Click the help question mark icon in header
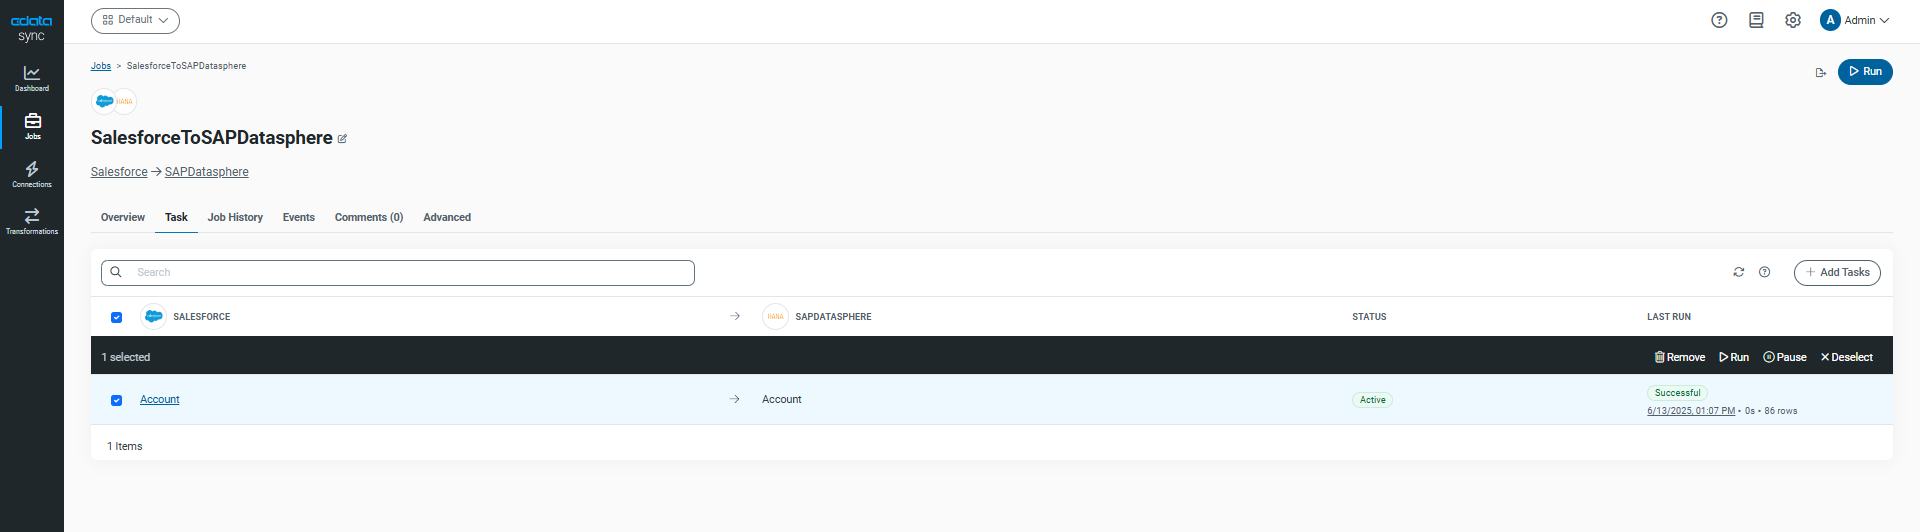Screen dimensions: 1920x532 [x=1719, y=20]
